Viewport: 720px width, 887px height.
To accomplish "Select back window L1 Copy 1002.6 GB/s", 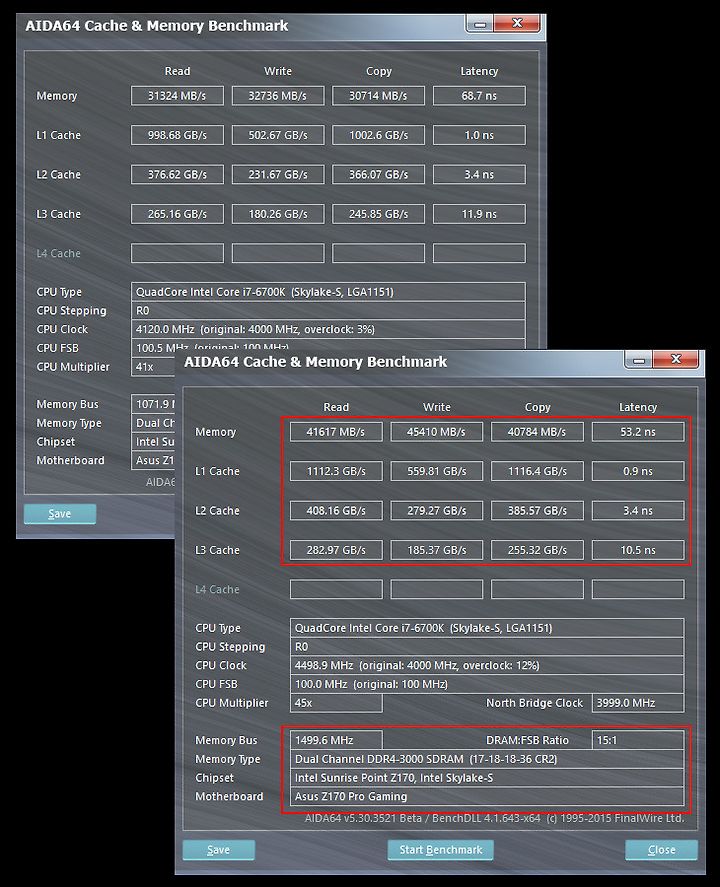I will pyautogui.click(x=378, y=135).
